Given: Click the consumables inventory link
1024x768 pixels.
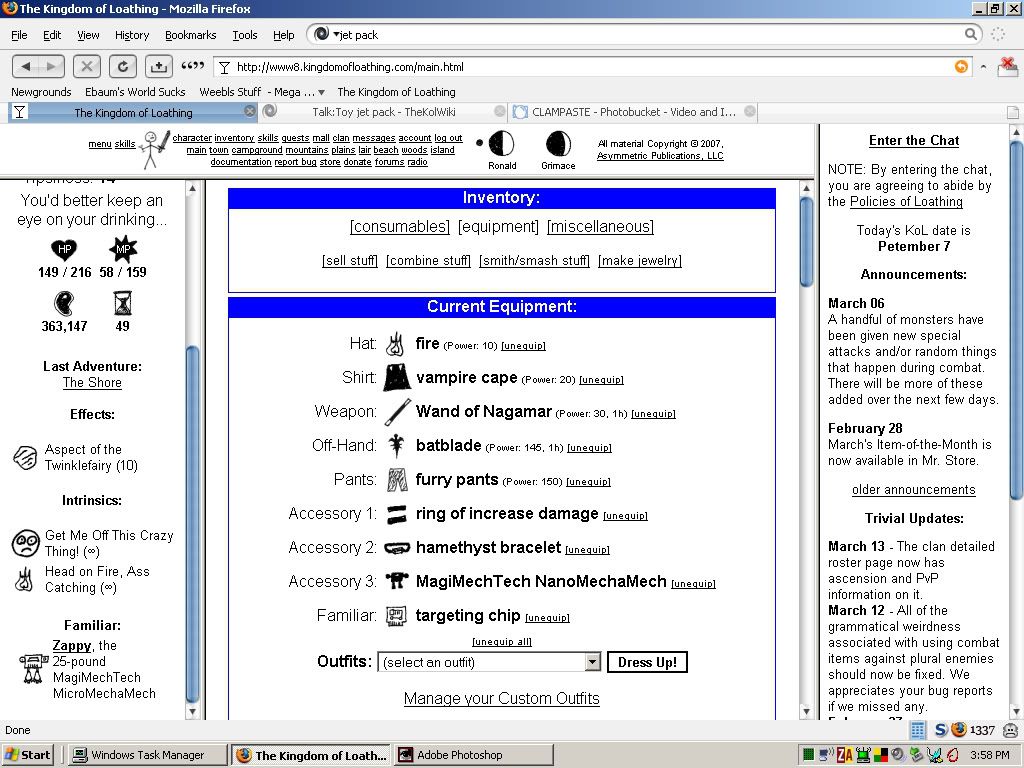Looking at the screenshot, I should (400, 227).
